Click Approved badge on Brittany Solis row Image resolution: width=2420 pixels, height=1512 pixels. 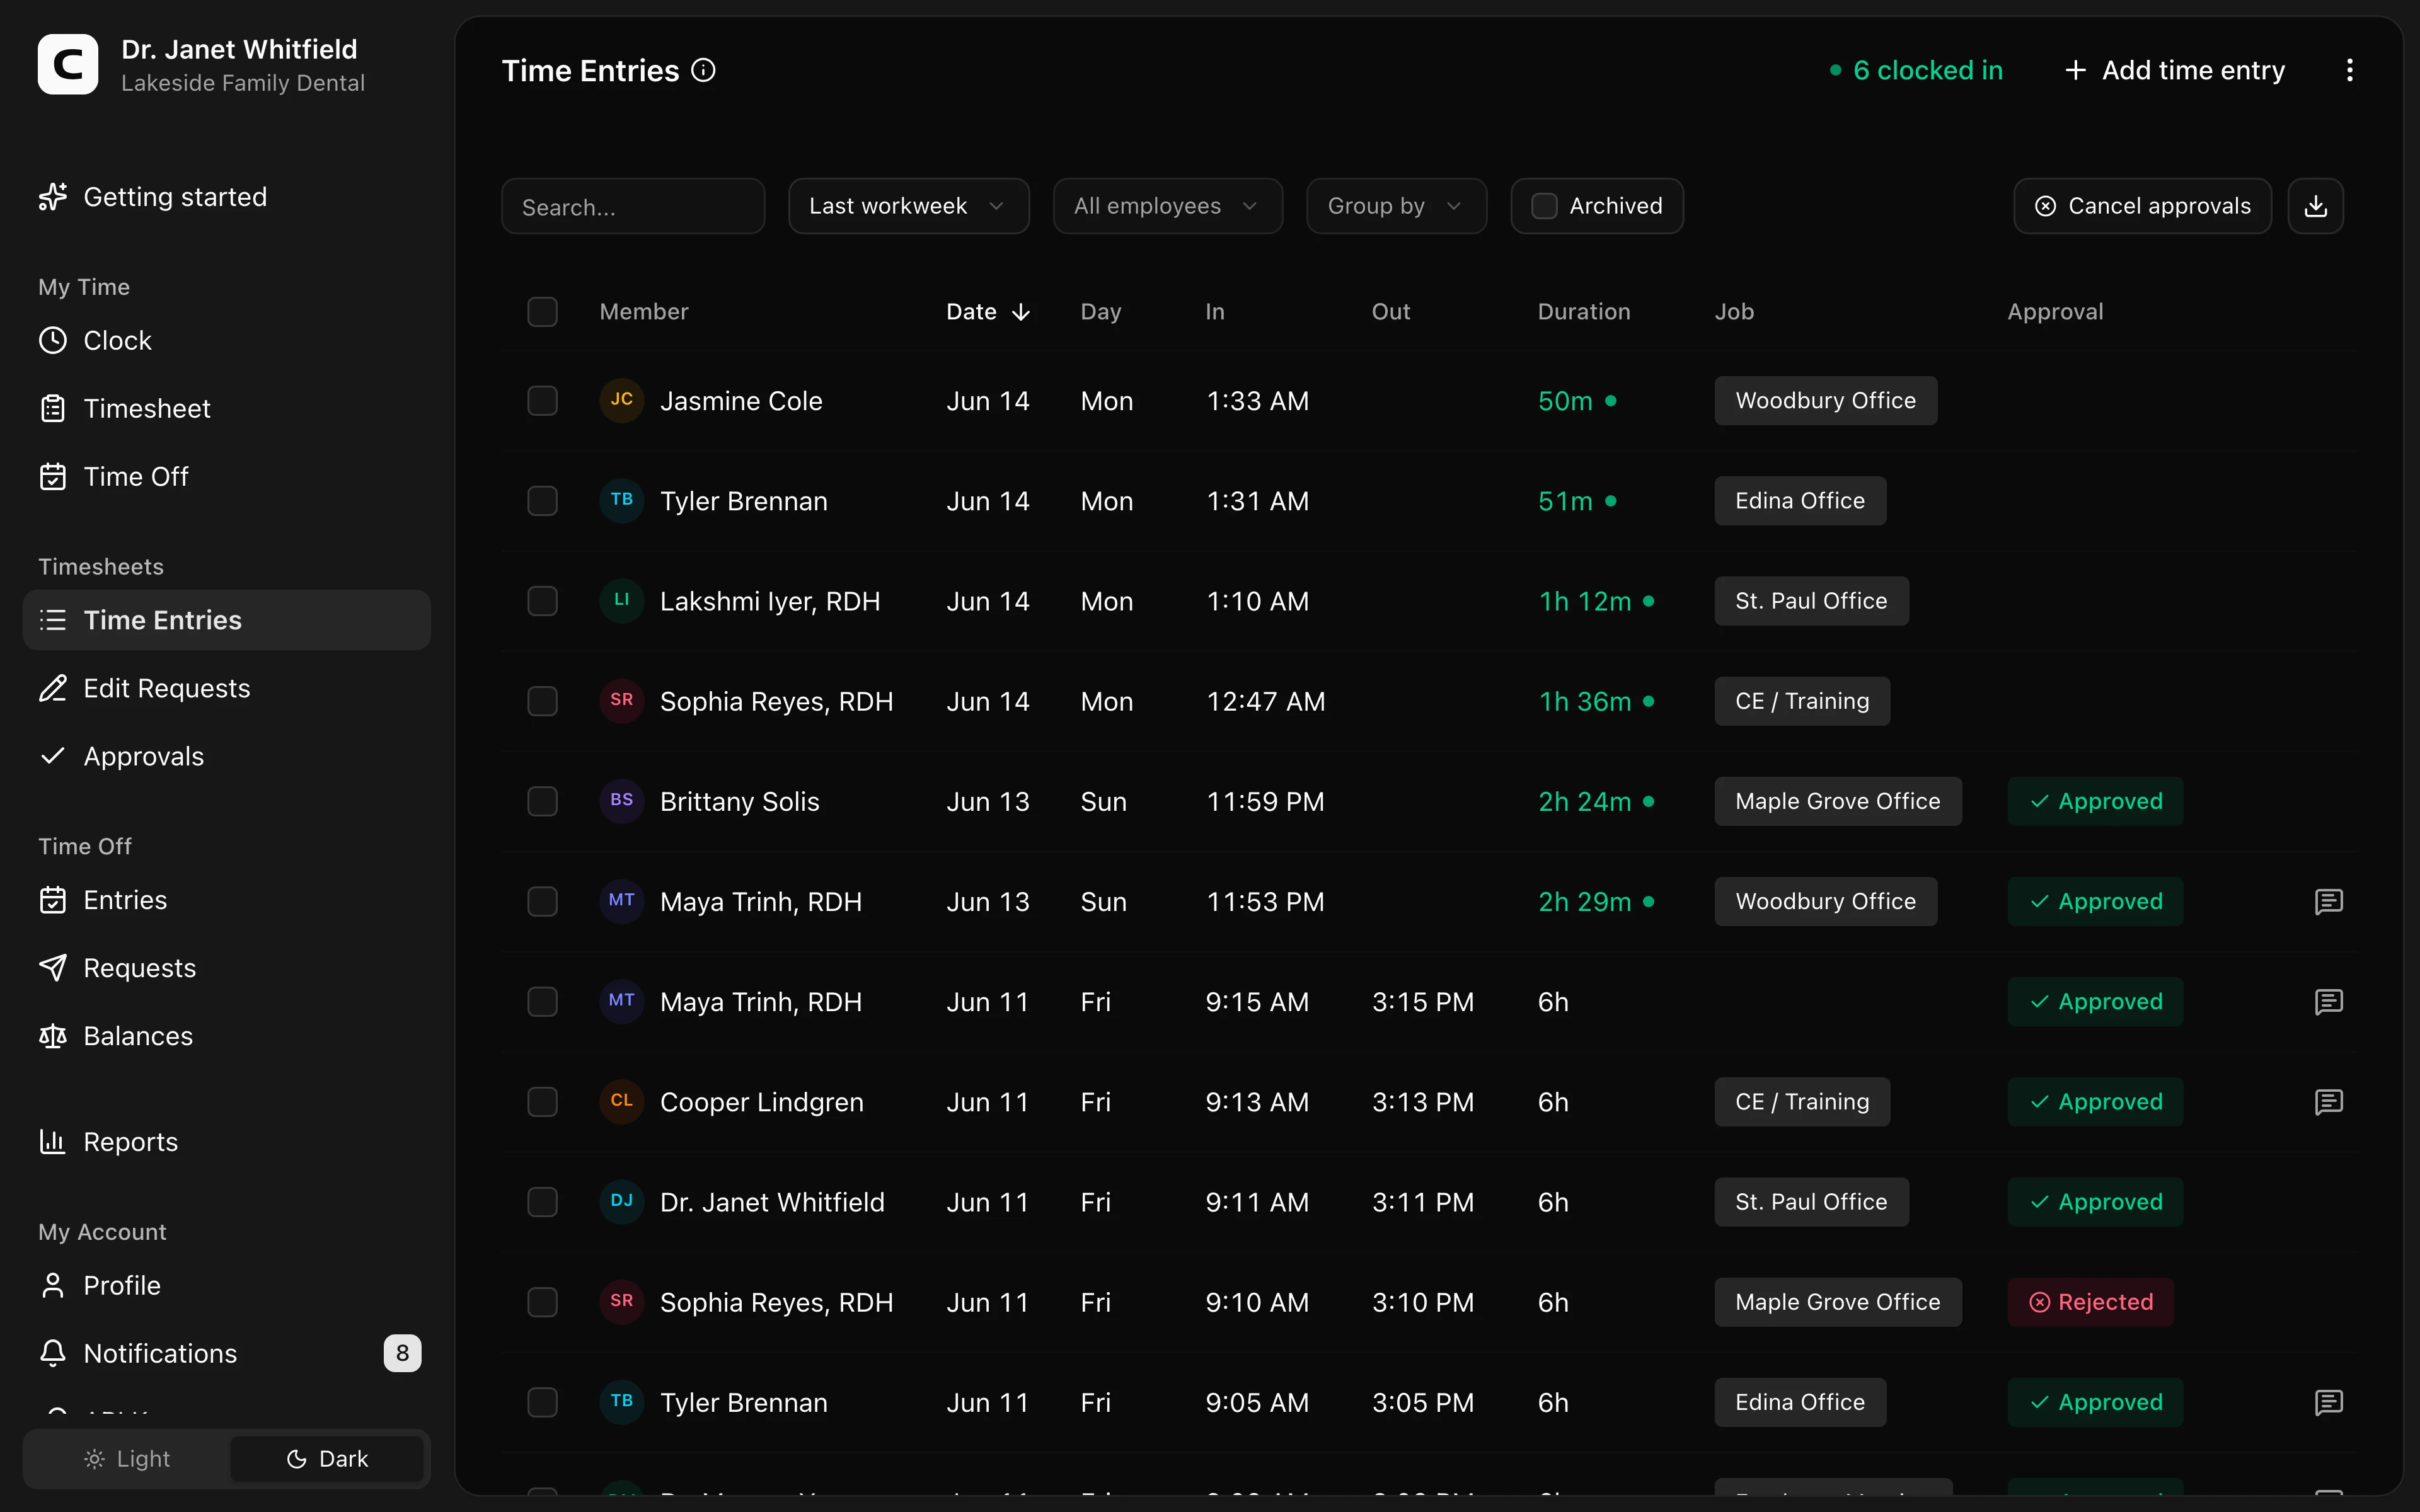pyautogui.click(x=2096, y=801)
